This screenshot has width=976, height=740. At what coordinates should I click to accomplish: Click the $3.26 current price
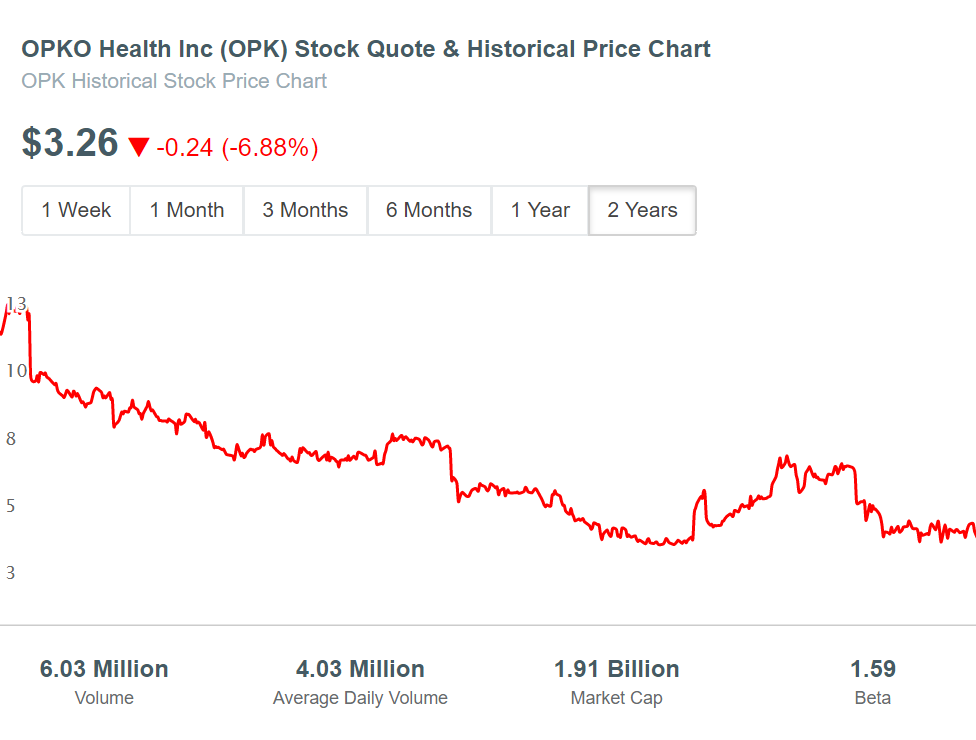[x=70, y=143]
